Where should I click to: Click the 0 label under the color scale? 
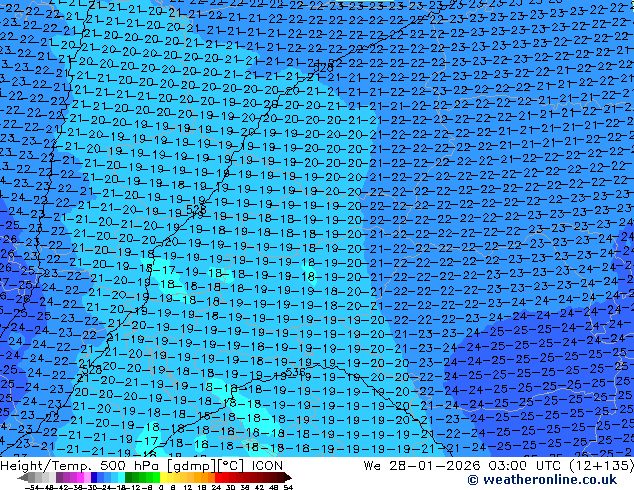tap(161, 487)
